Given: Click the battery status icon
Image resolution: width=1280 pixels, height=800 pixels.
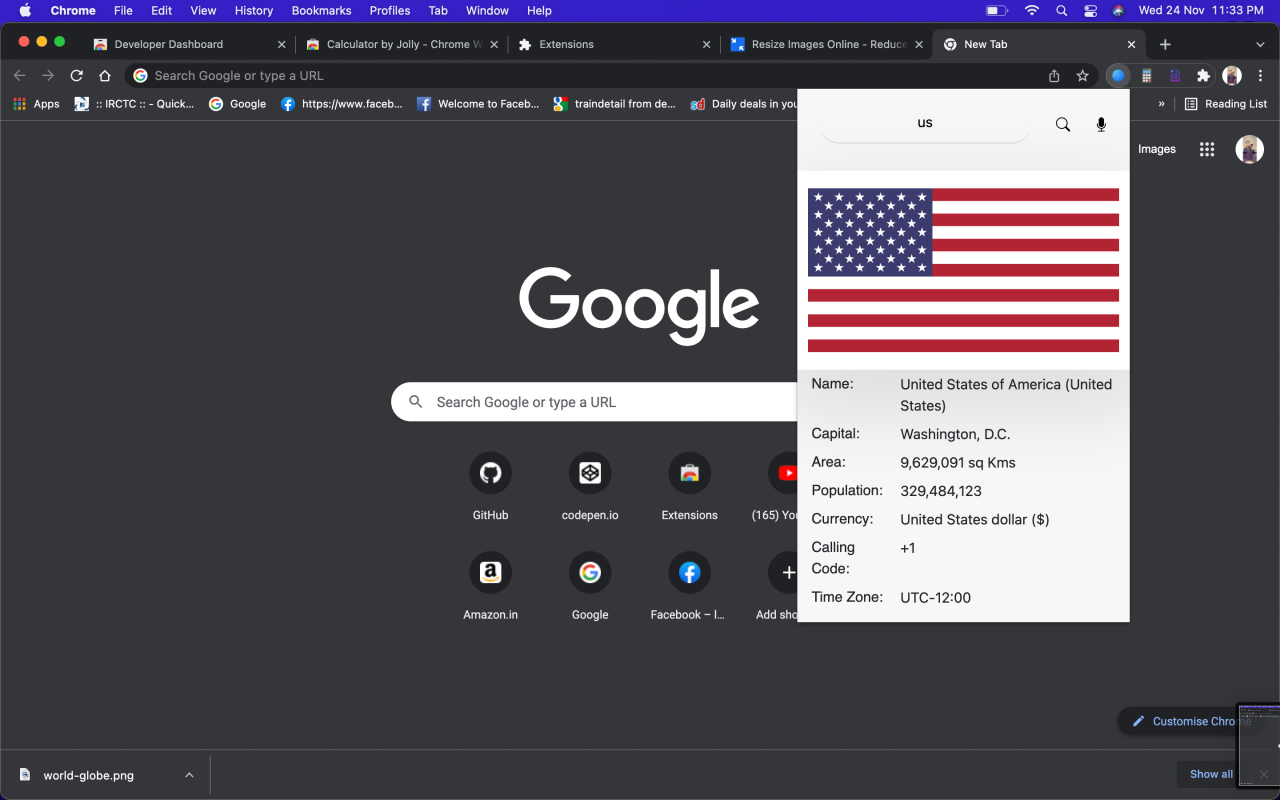Looking at the screenshot, I should click(x=997, y=10).
